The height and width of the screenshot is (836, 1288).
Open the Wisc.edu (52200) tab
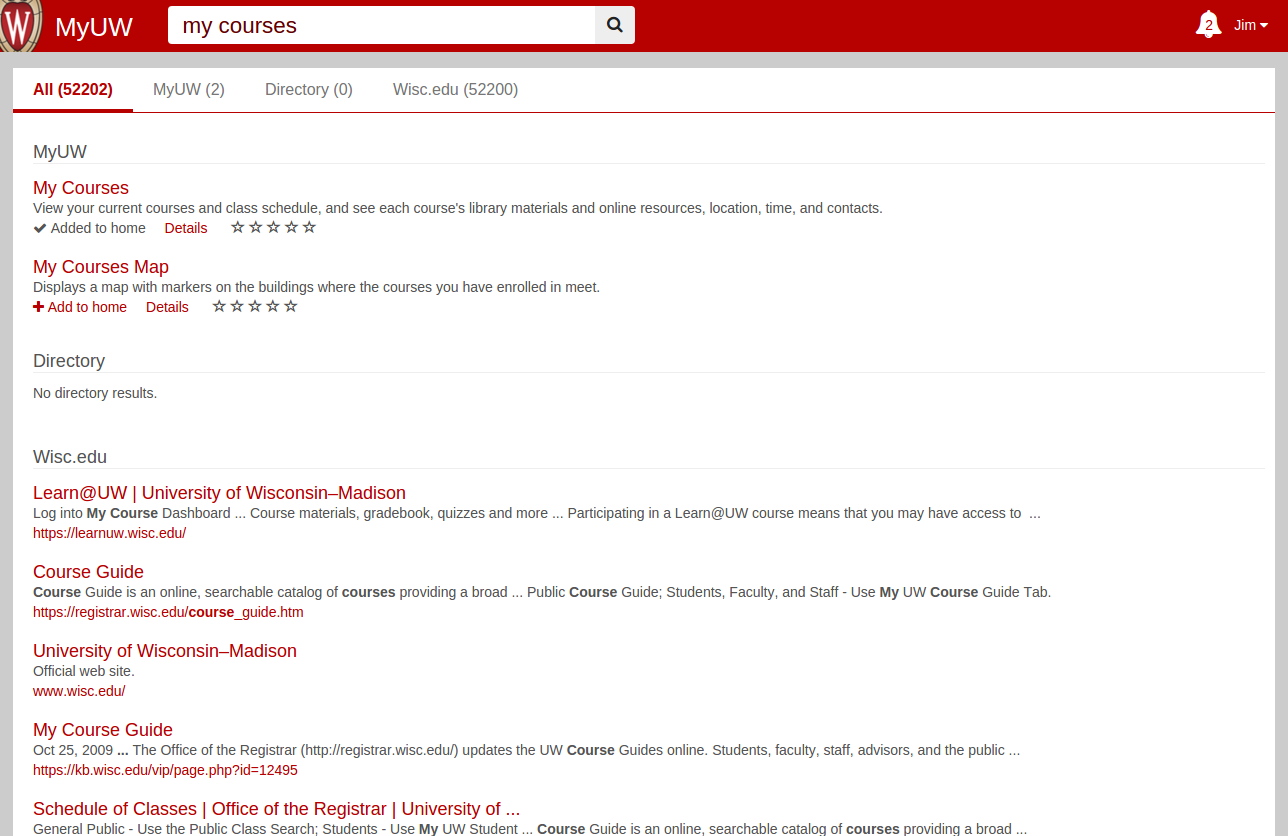click(455, 90)
